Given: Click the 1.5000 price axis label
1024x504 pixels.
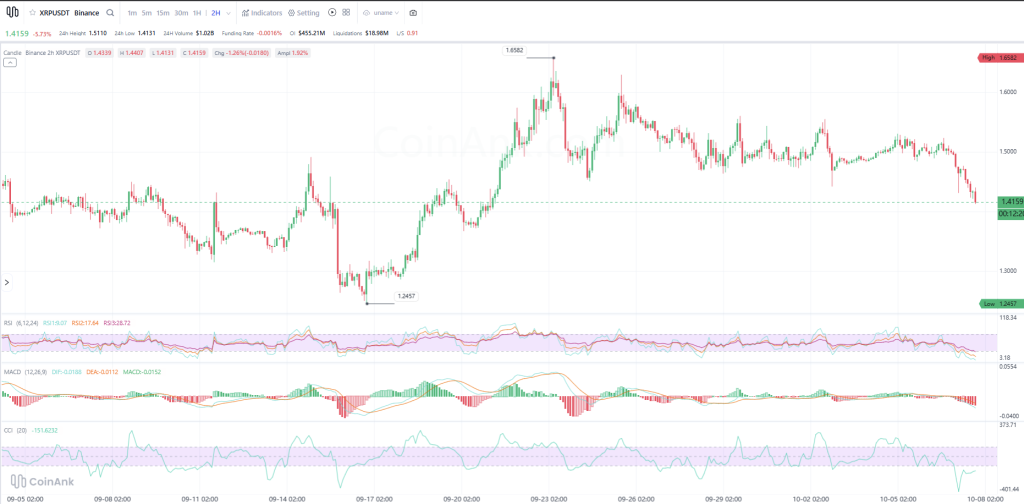Looking at the screenshot, I should pyautogui.click(x=1008, y=151).
